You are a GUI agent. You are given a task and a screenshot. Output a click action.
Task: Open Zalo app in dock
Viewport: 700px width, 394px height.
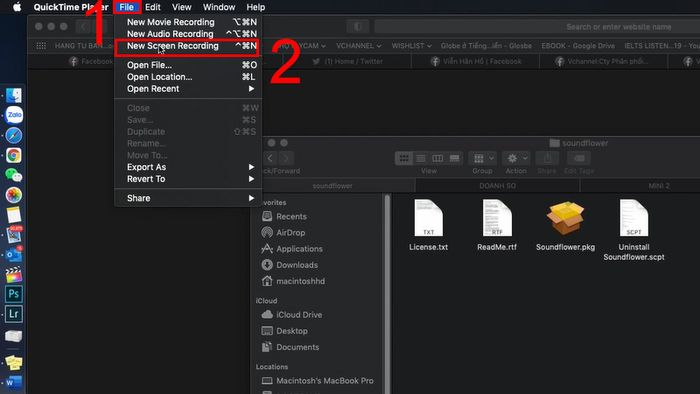tap(14, 115)
